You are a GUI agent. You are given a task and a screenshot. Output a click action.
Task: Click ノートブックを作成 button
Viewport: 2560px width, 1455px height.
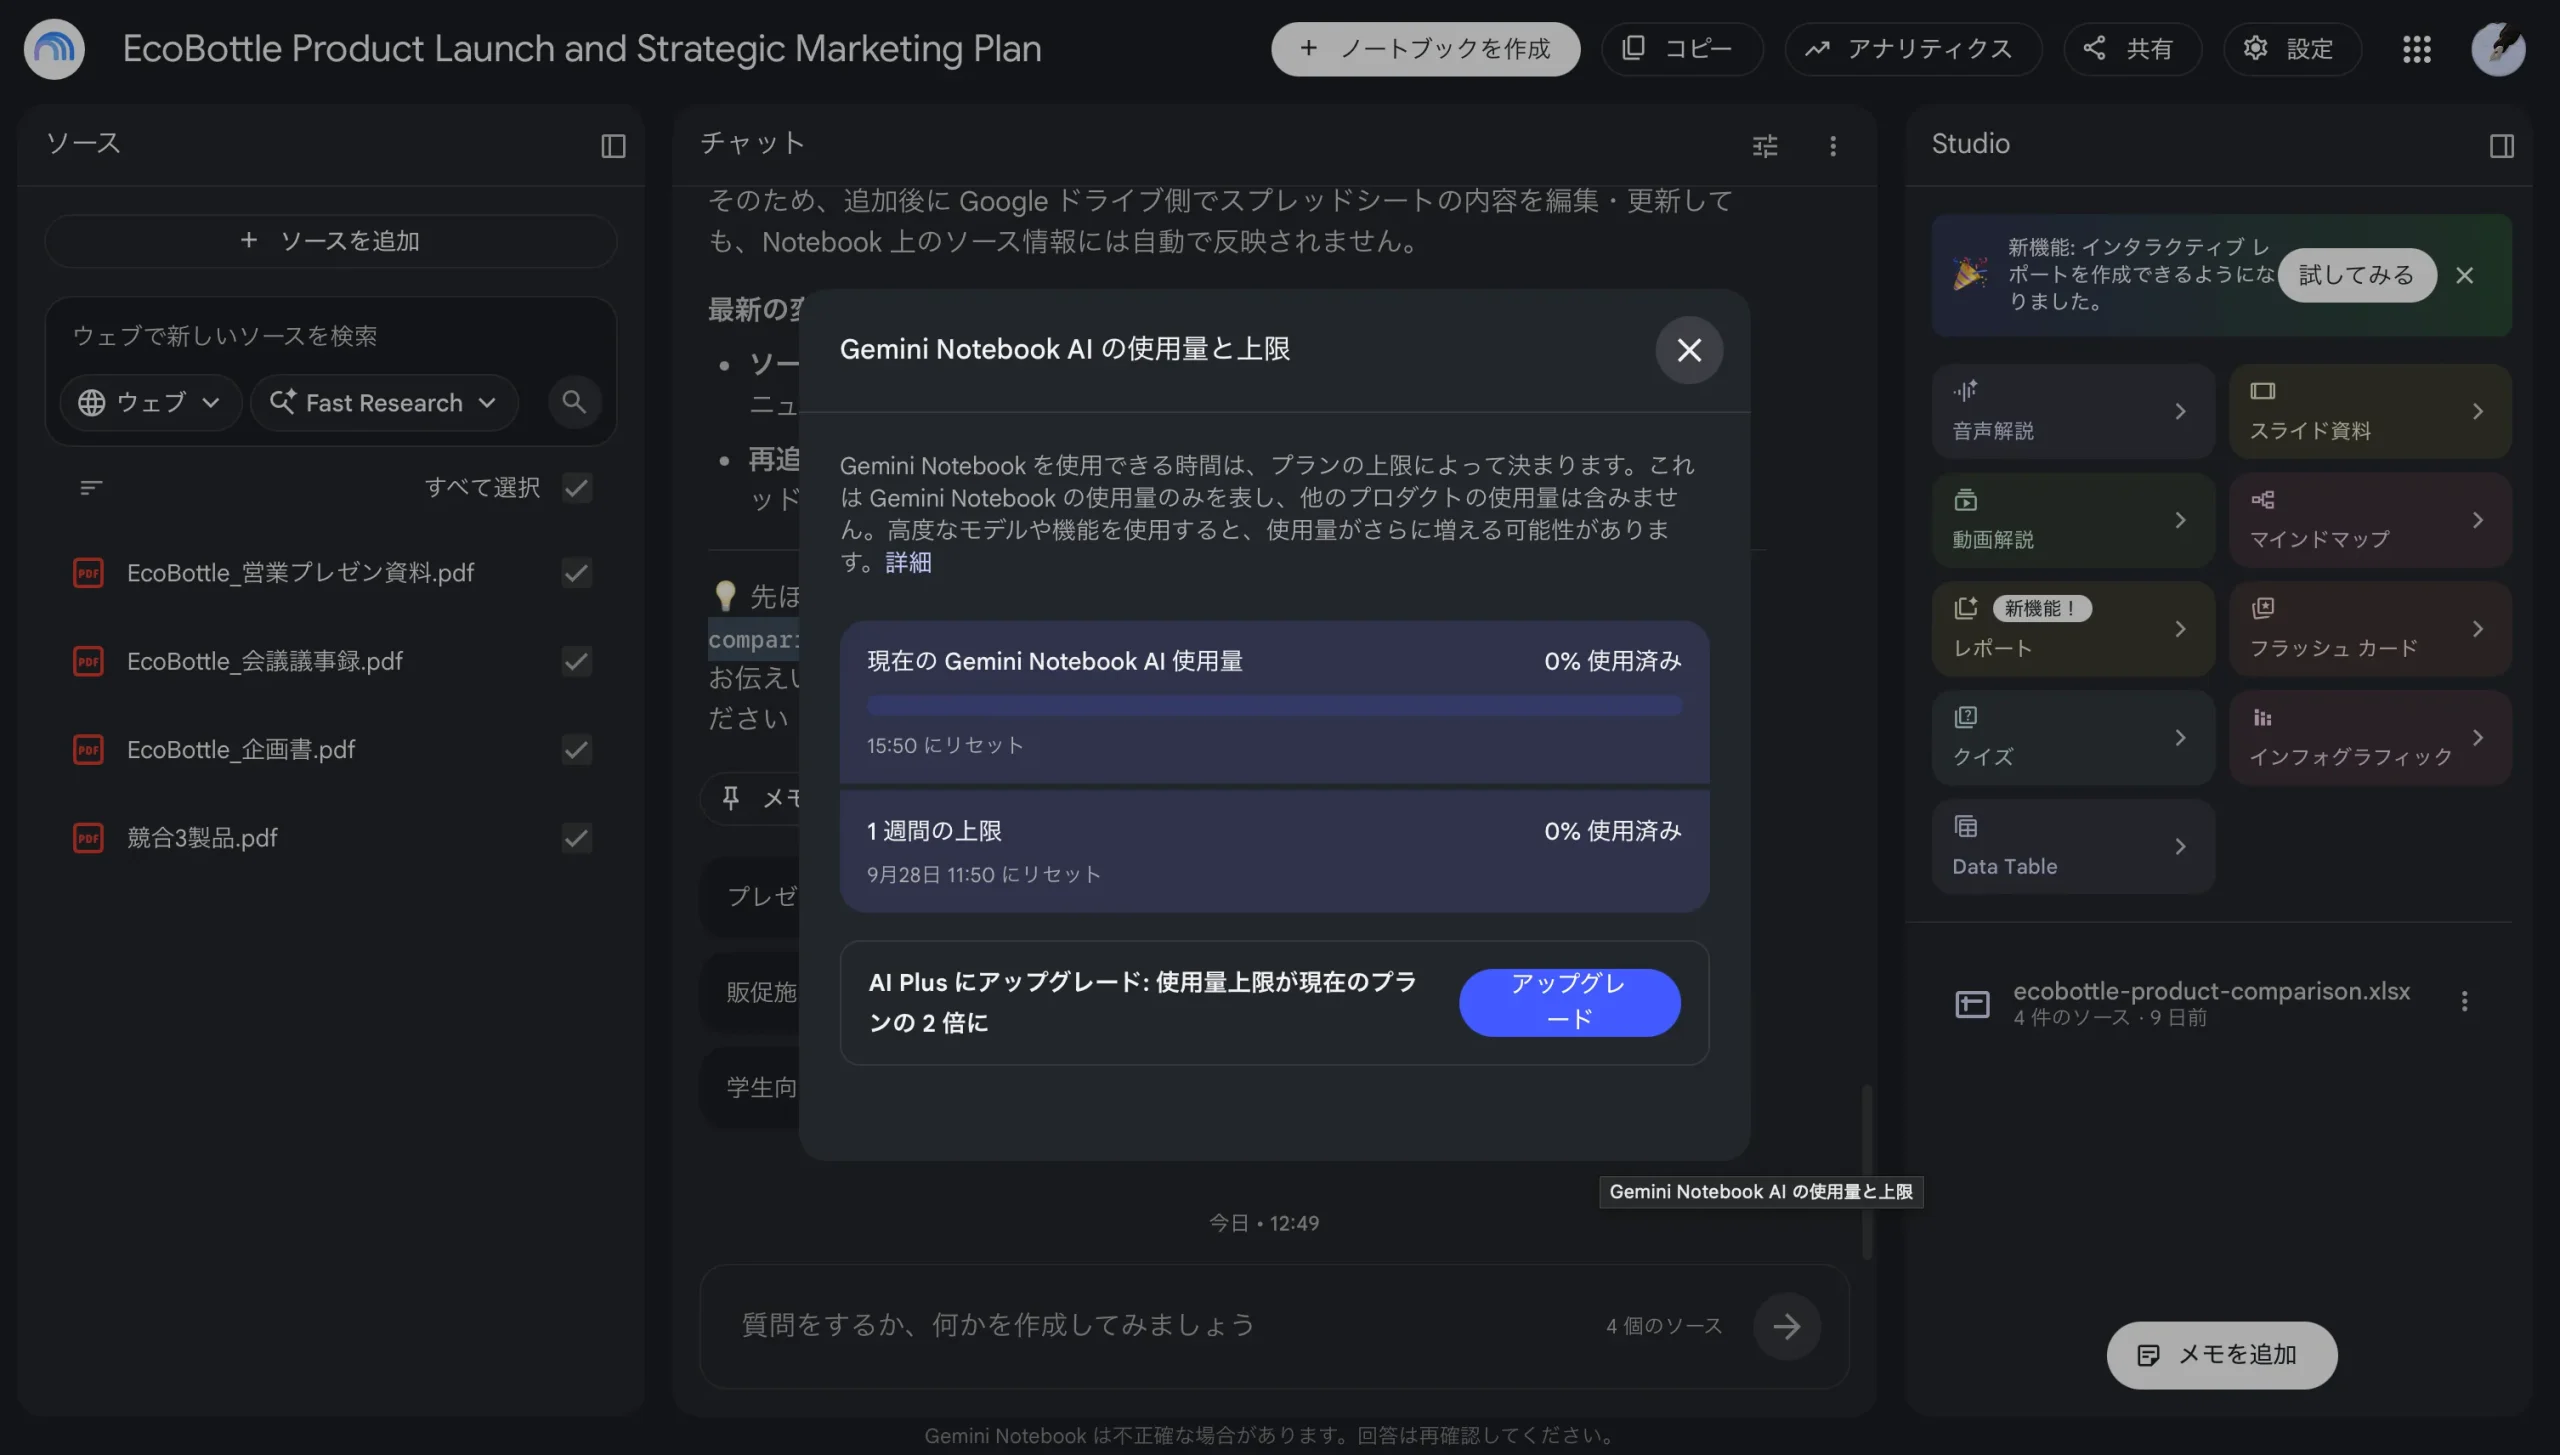click(1425, 49)
